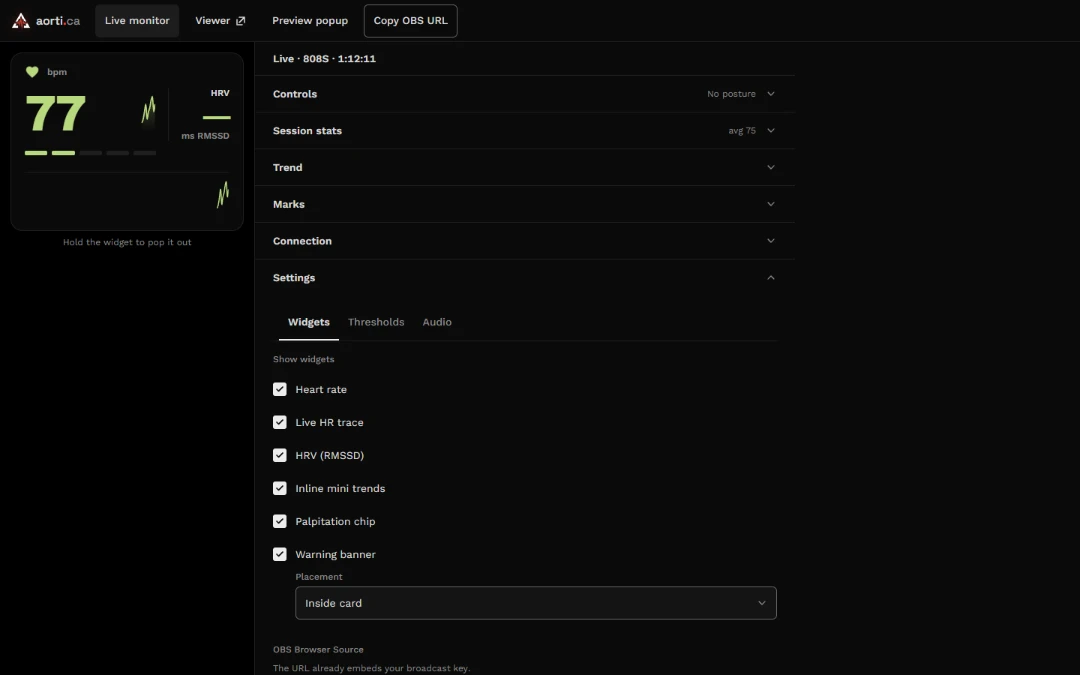Viewport: 1080px width, 675px height.
Task: Open the Live monitor tab
Action: (x=137, y=21)
